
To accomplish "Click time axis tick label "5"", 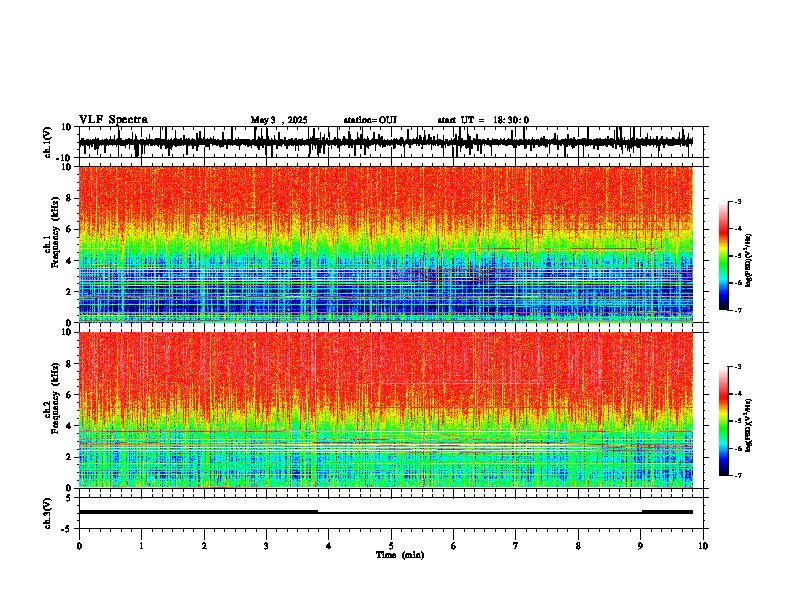I will coord(391,546).
